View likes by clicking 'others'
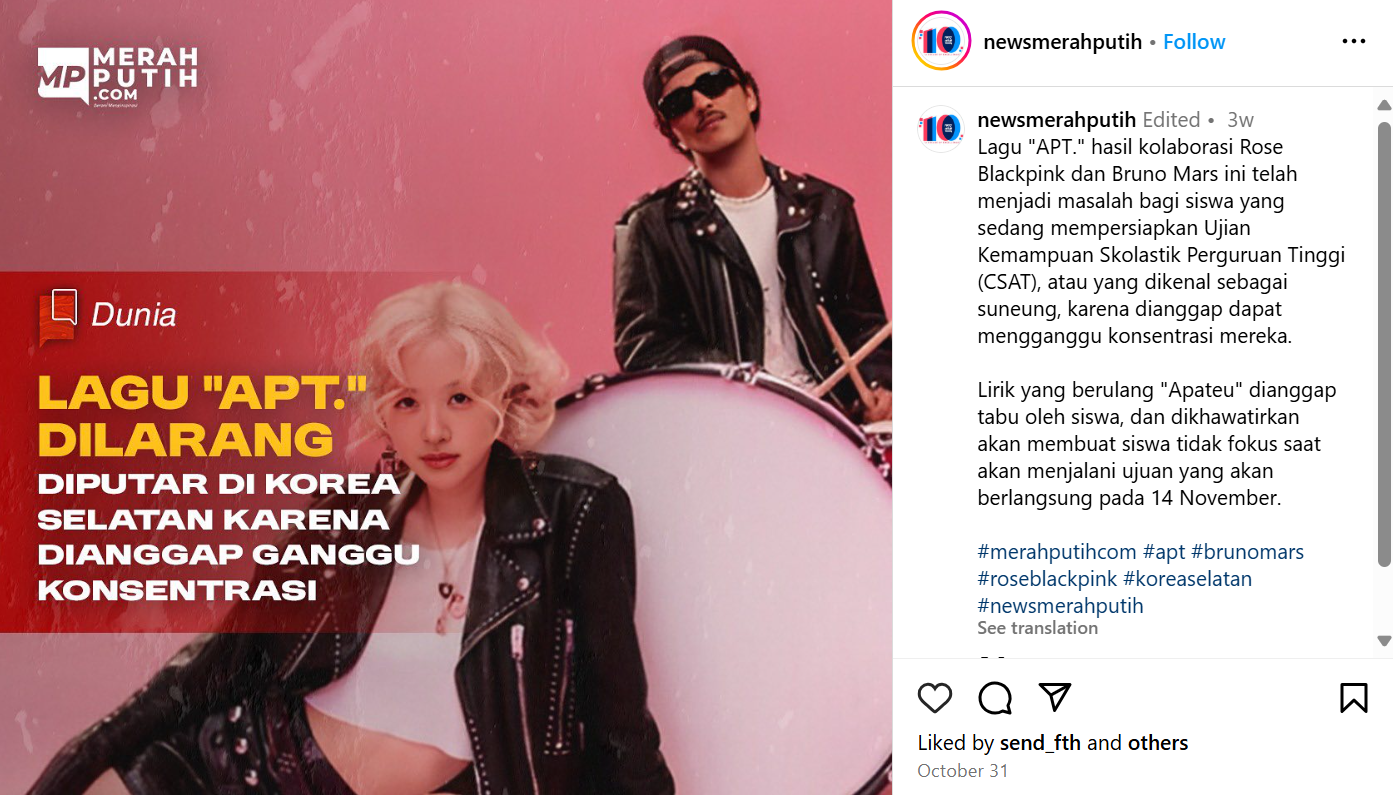The height and width of the screenshot is (795, 1393). [1158, 743]
